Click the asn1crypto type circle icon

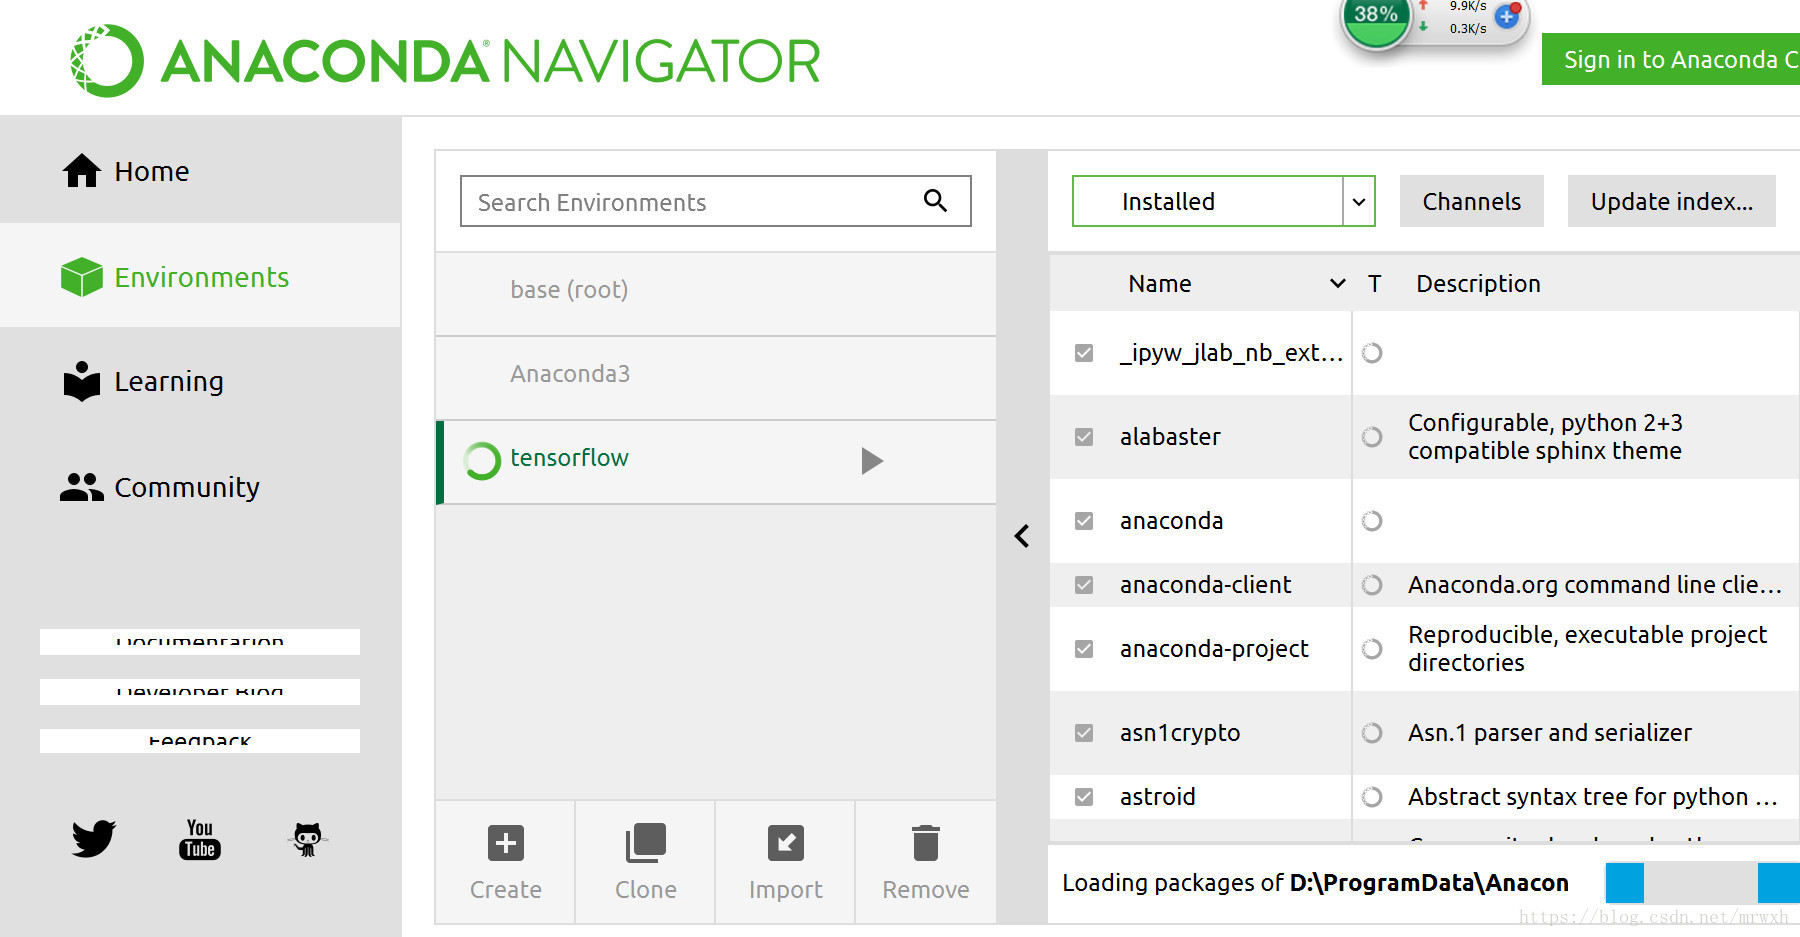[x=1372, y=733]
